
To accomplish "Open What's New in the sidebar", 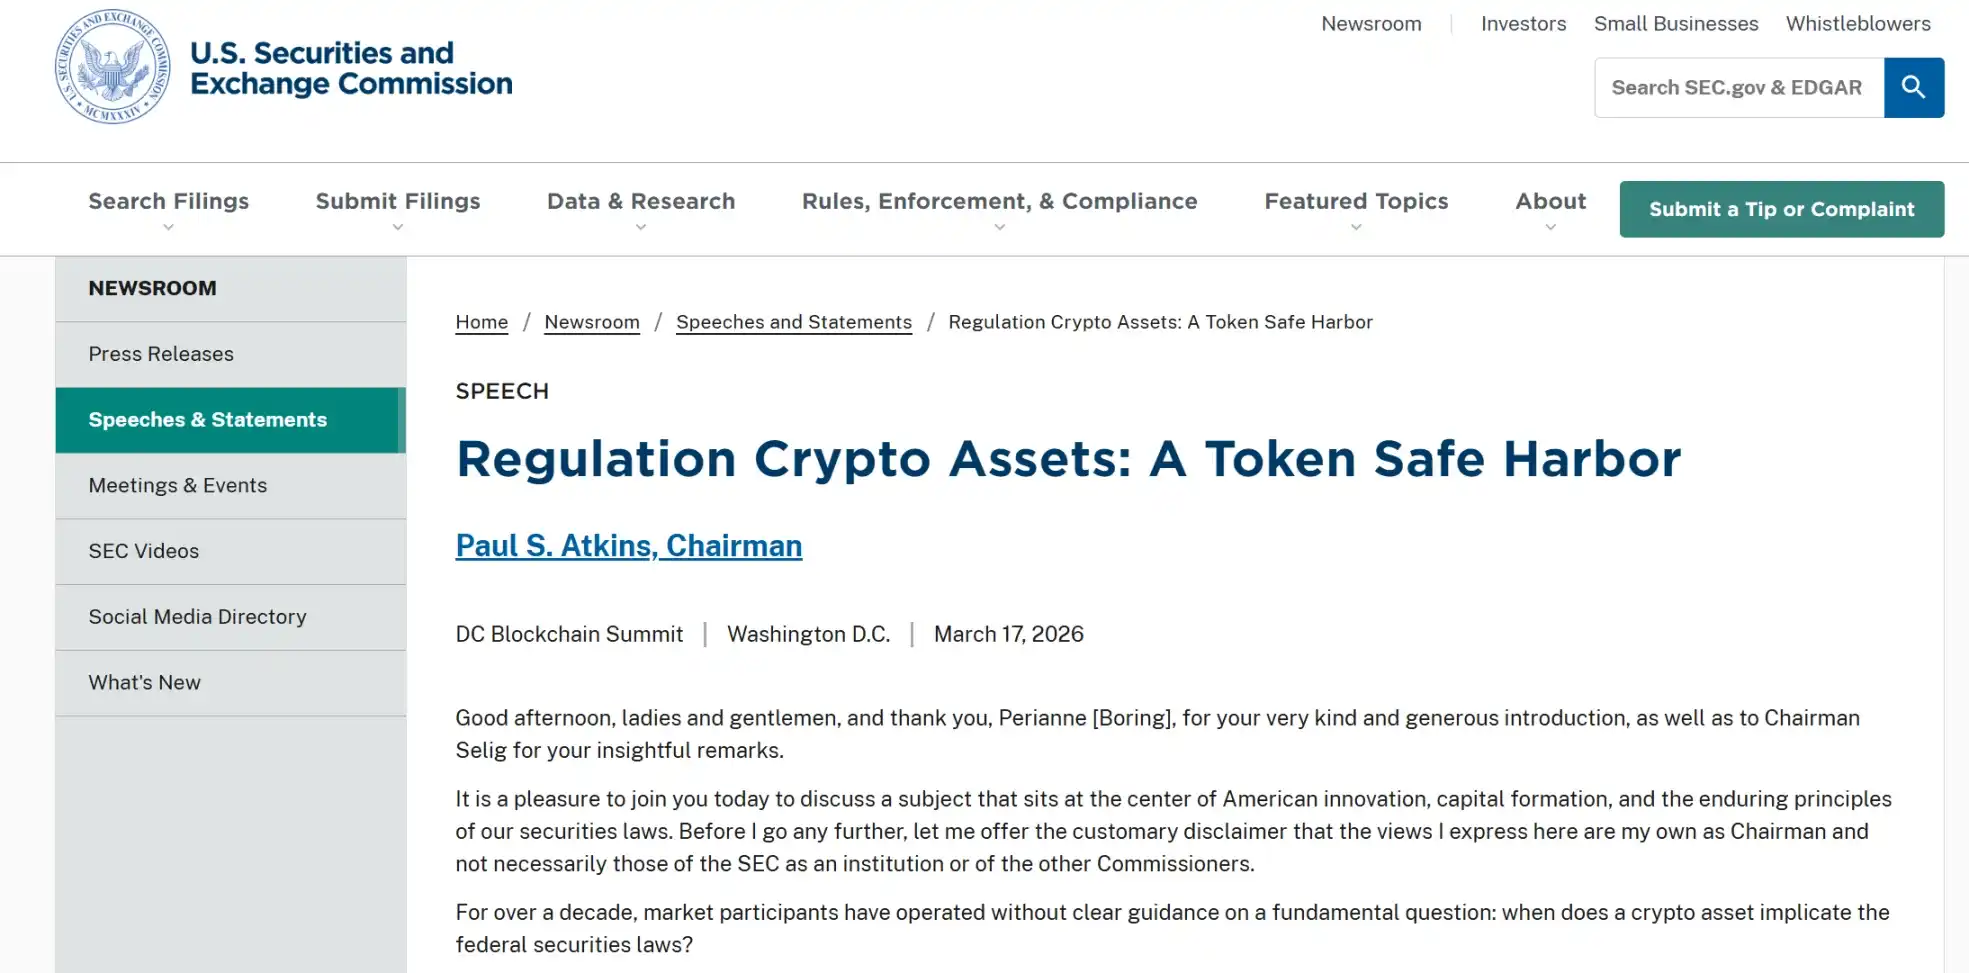I will (144, 682).
